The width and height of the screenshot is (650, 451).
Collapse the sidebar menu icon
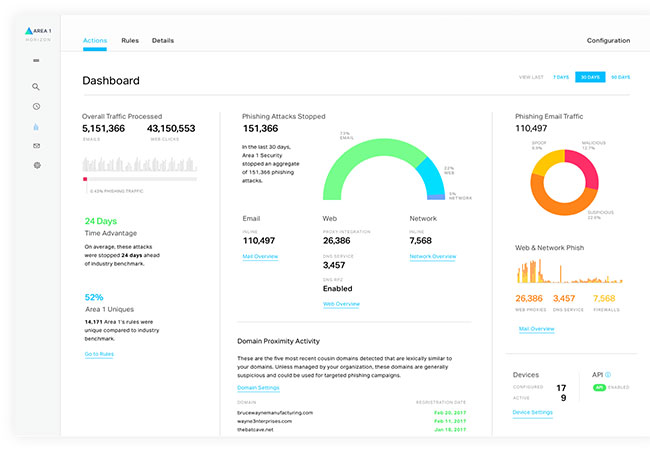36,61
